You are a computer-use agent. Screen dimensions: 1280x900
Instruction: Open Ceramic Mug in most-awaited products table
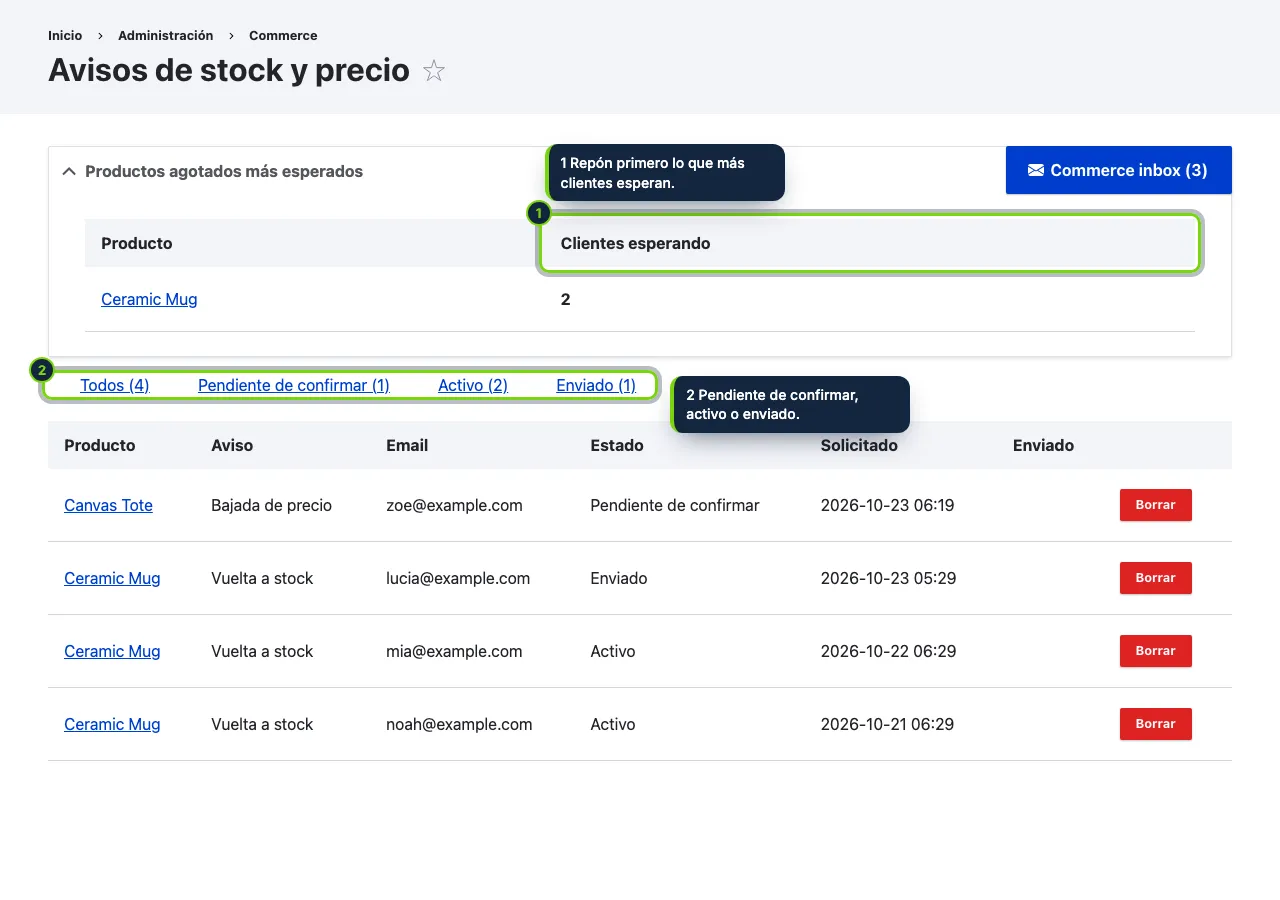[x=149, y=299]
